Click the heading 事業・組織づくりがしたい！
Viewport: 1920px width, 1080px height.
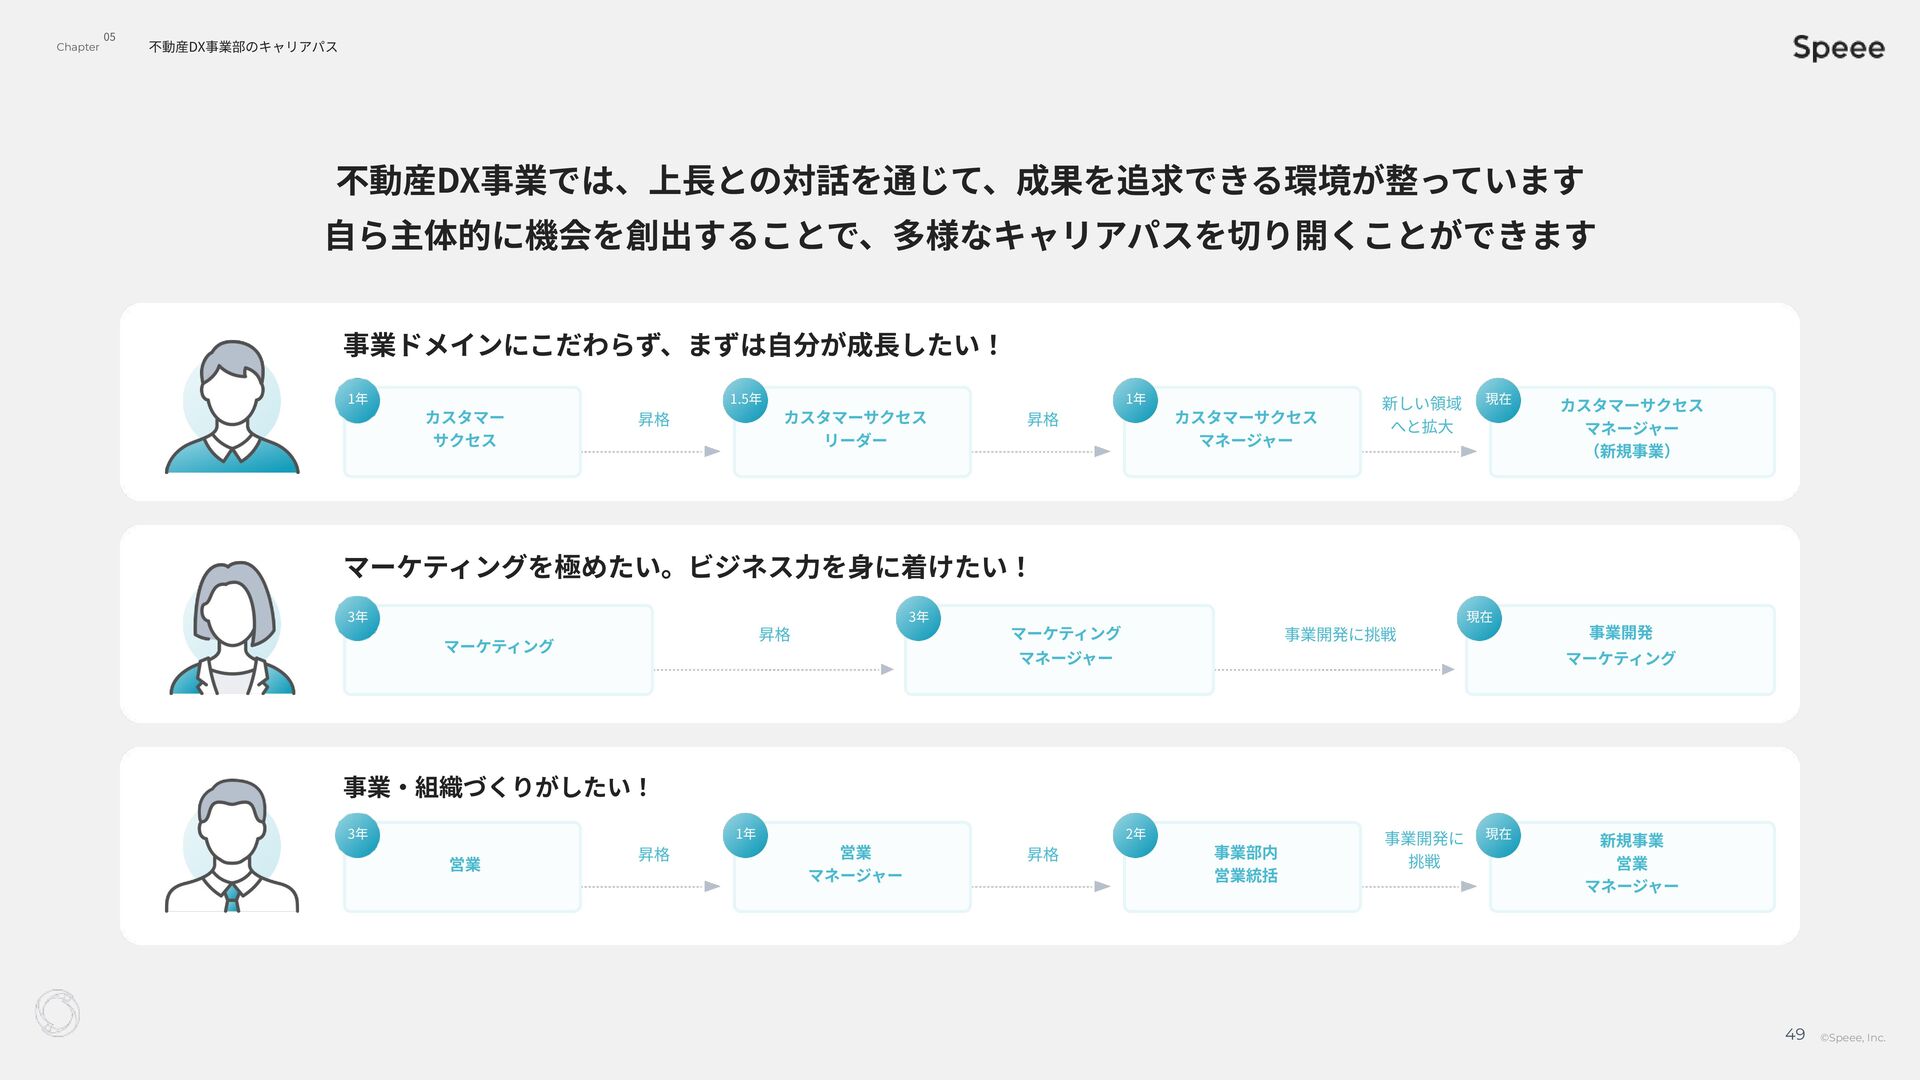coord(497,788)
